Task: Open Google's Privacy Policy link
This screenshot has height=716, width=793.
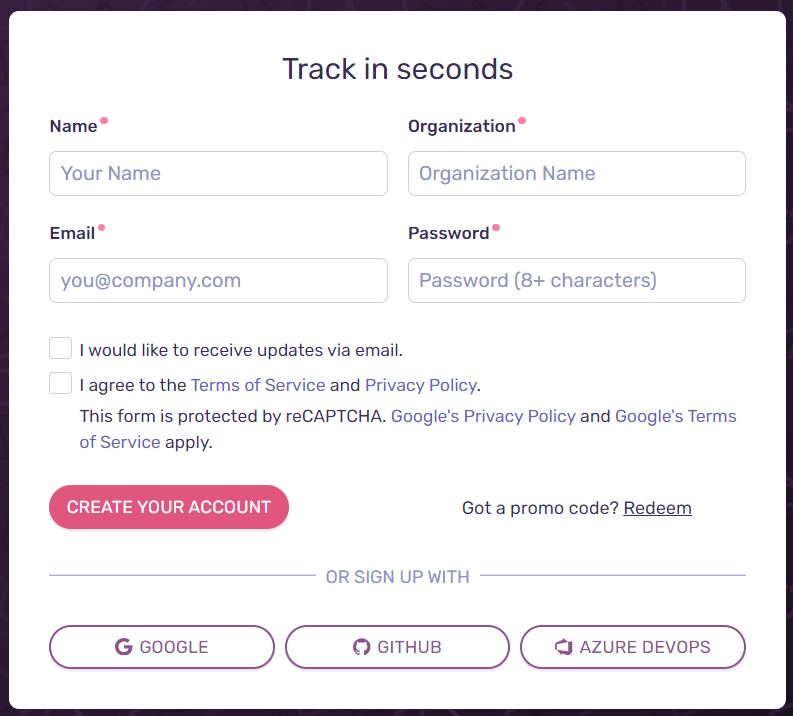Action: click(483, 416)
